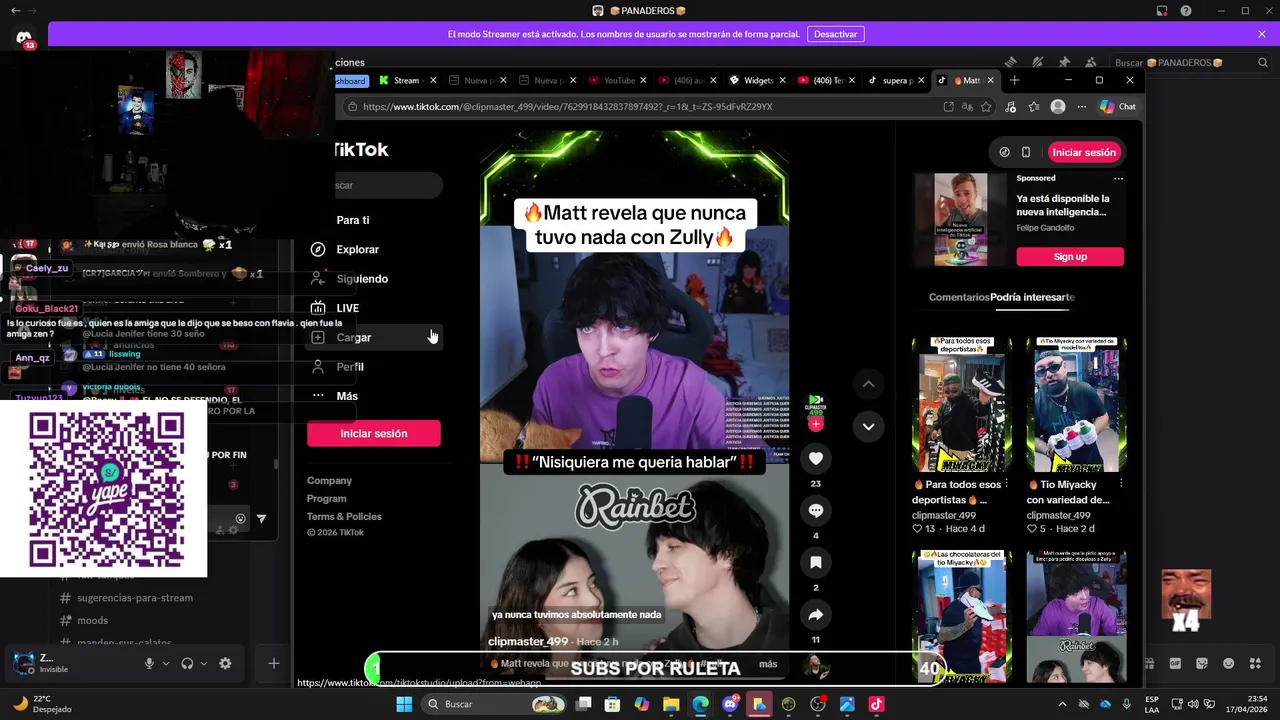
Task: Open TikTok app from Windows taskbar
Action: click(876, 704)
